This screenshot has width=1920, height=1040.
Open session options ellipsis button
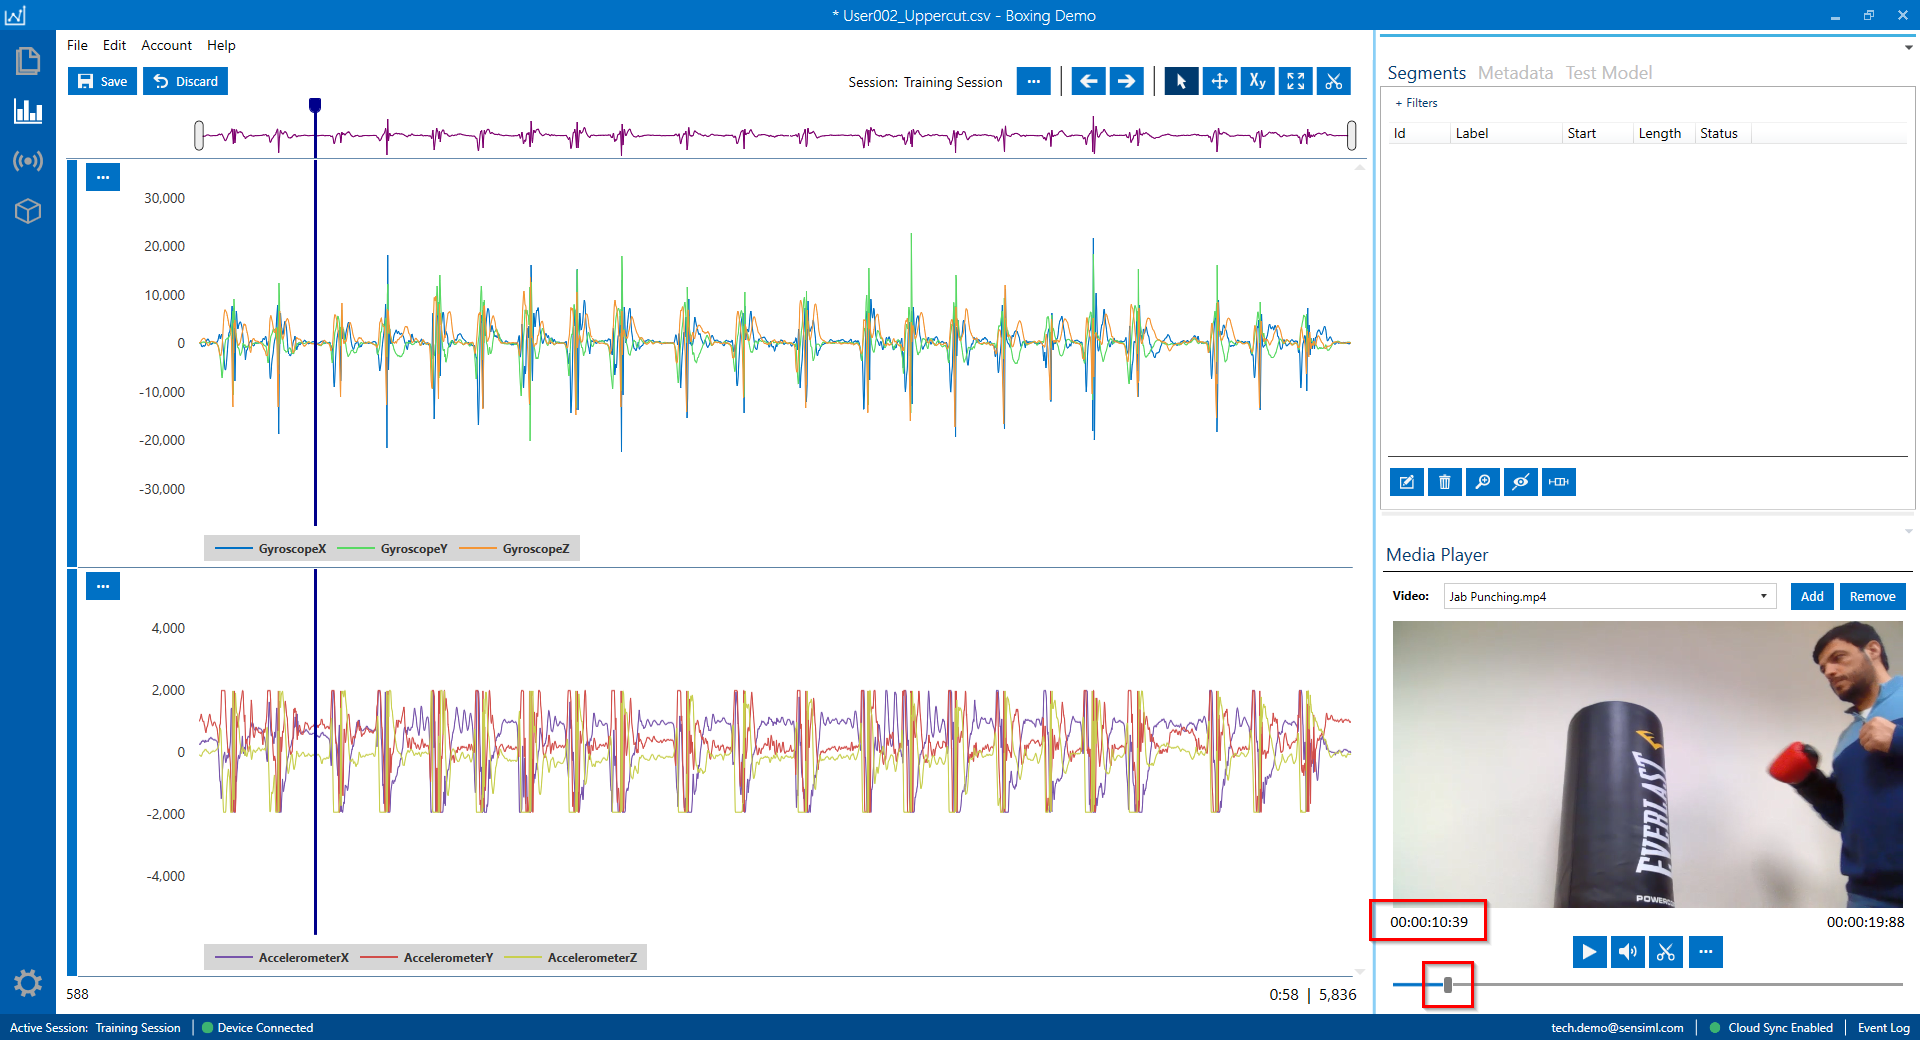[1033, 82]
